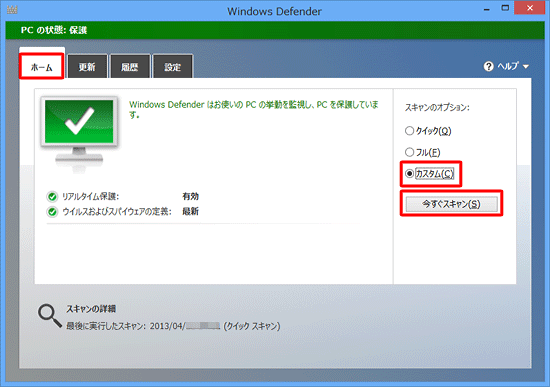
Task: Click the Windows Defender title bar icon
Action: pyautogui.click(x=12, y=10)
